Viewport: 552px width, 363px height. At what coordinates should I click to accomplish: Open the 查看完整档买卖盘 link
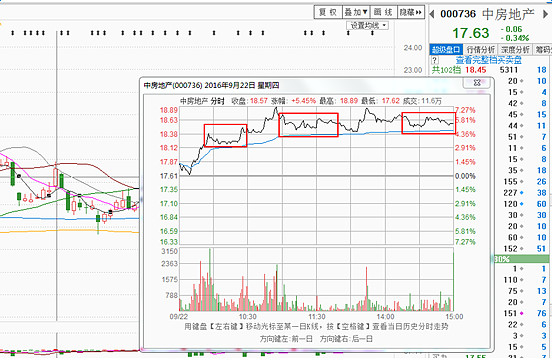pyautogui.click(x=489, y=60)
